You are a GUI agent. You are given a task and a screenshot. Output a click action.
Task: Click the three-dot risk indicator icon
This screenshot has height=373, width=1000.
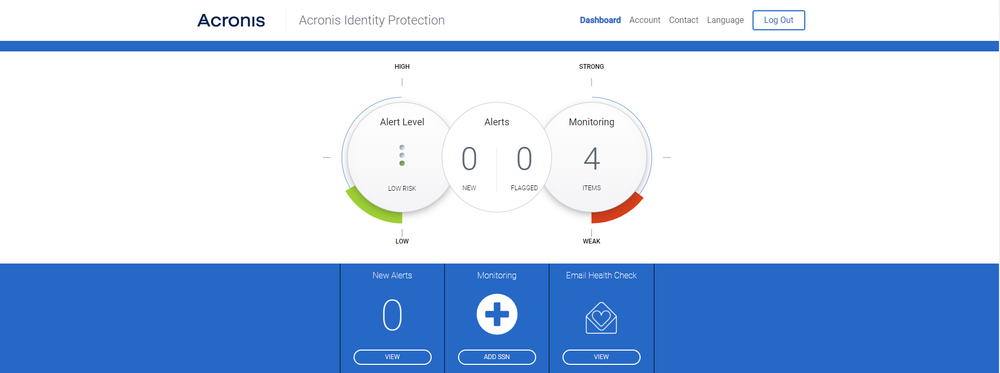click(x=402, y=155)
